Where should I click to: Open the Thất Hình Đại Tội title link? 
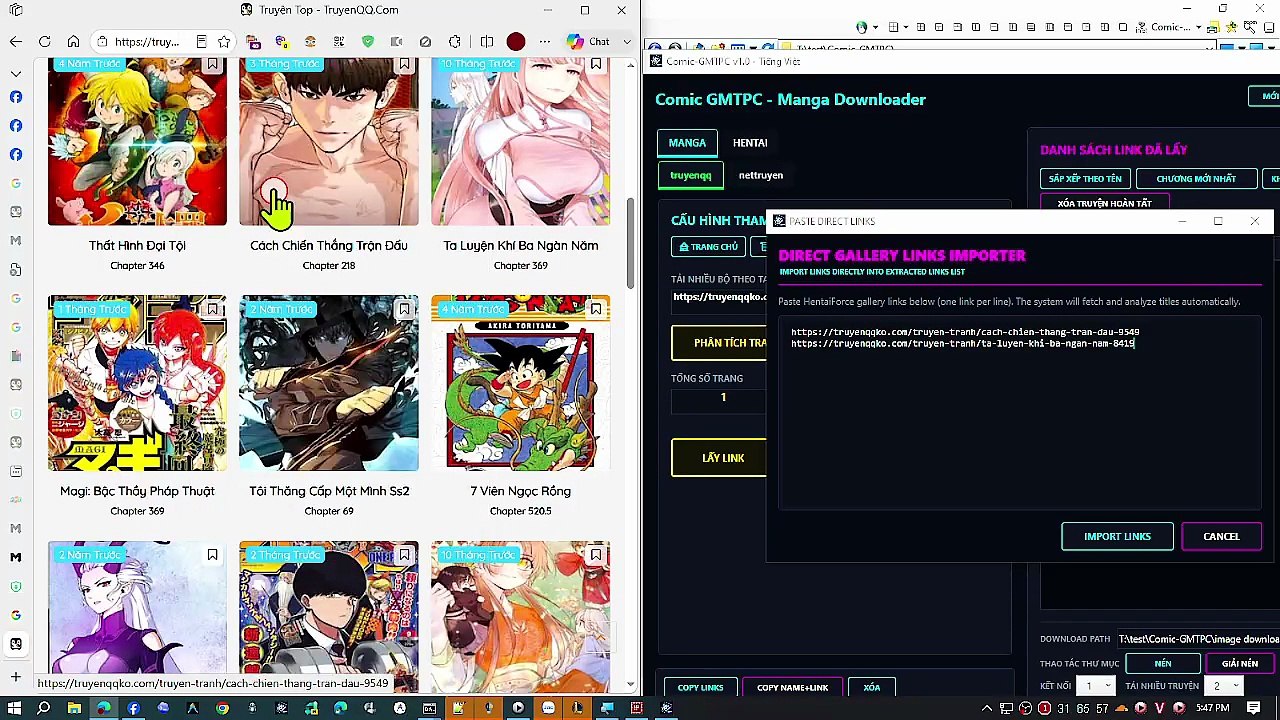137,245
